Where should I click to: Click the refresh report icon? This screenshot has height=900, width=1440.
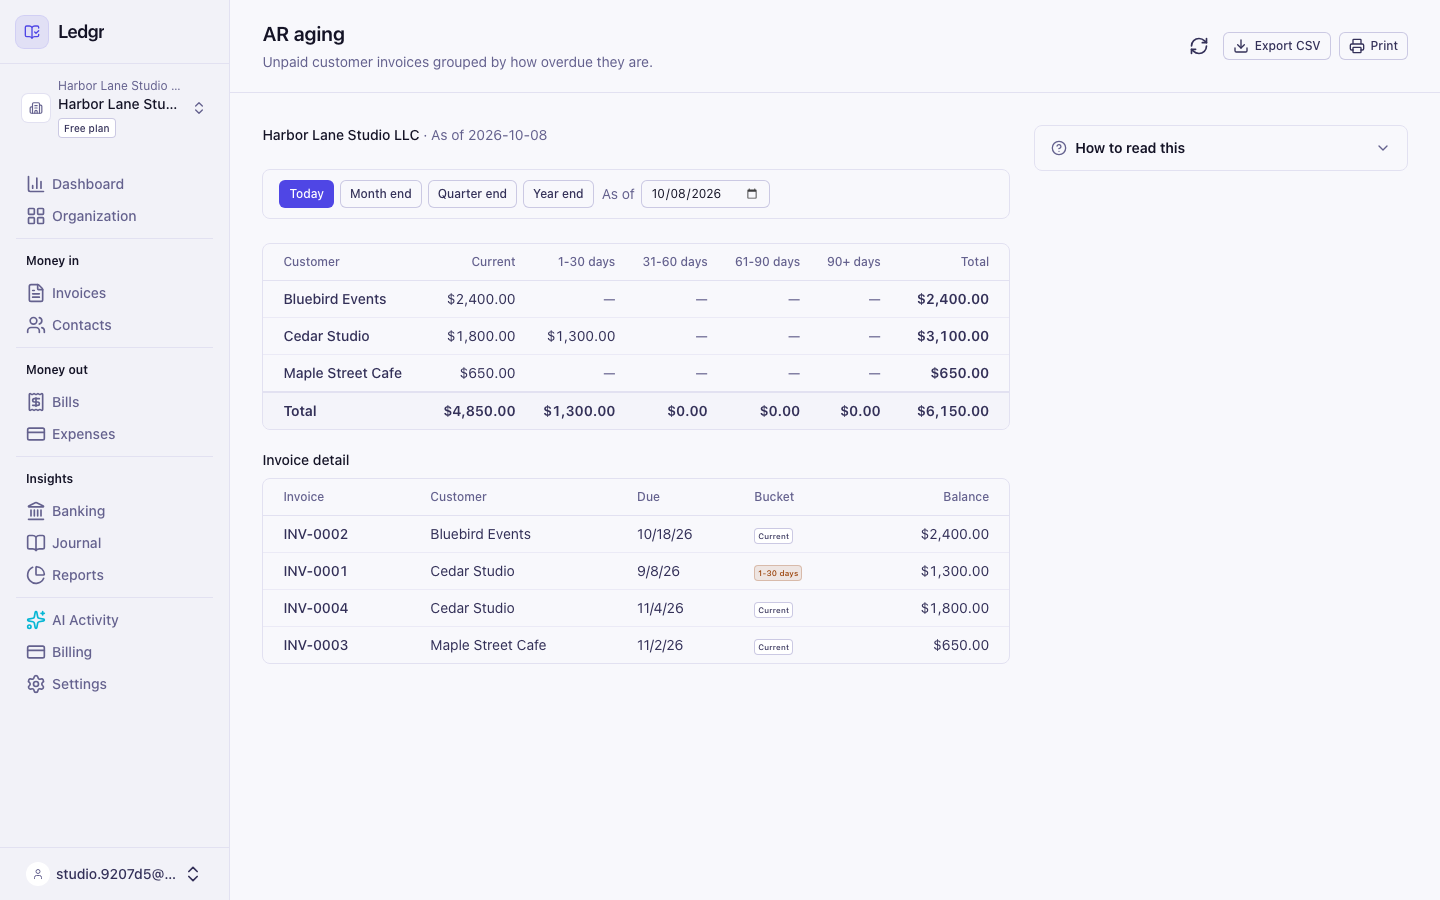pyautogui.click(x=1199, y=46)
